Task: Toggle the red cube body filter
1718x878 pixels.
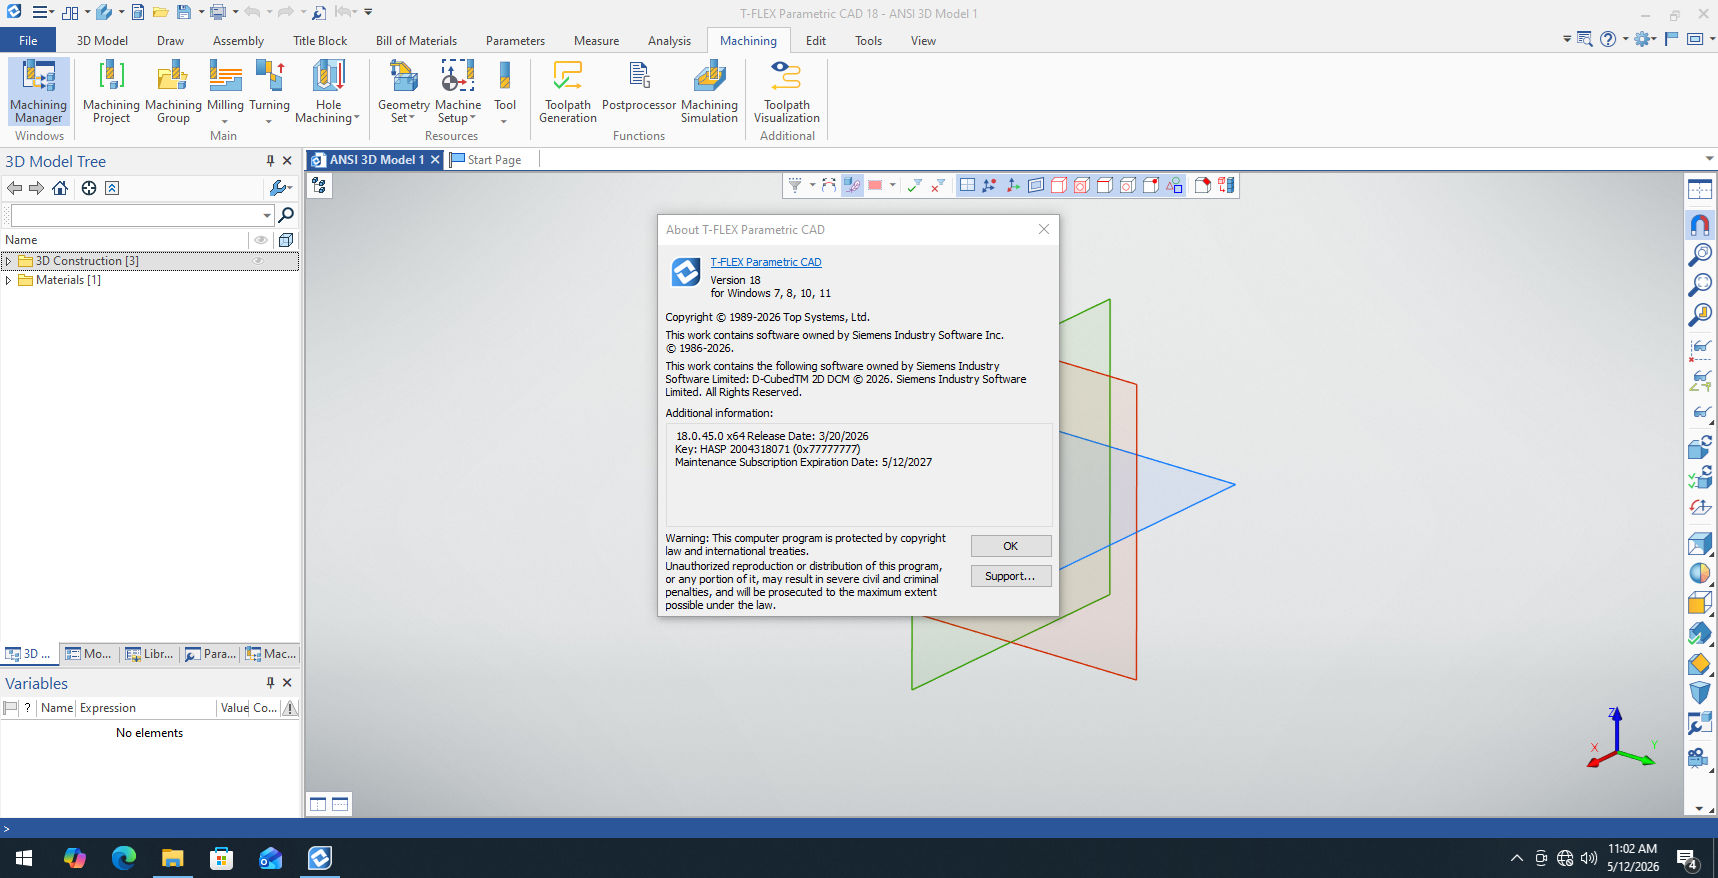Action: pos(1059,185)
